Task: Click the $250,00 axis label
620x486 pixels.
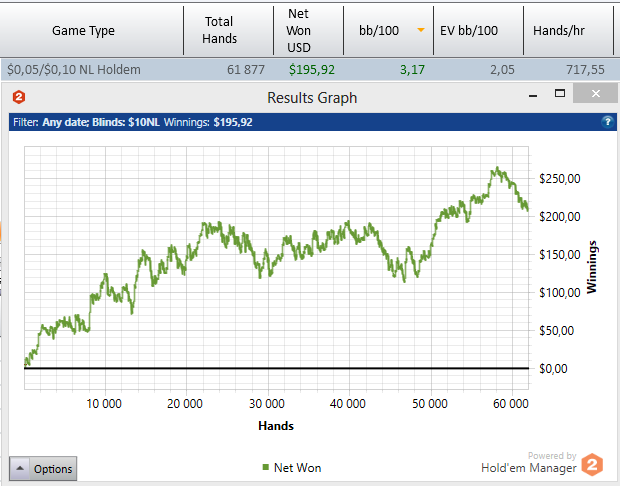Action: [560, 178]
